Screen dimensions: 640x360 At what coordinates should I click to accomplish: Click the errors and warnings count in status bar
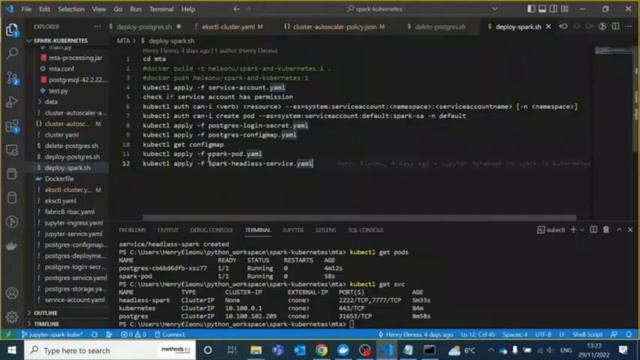coord(133,335)
